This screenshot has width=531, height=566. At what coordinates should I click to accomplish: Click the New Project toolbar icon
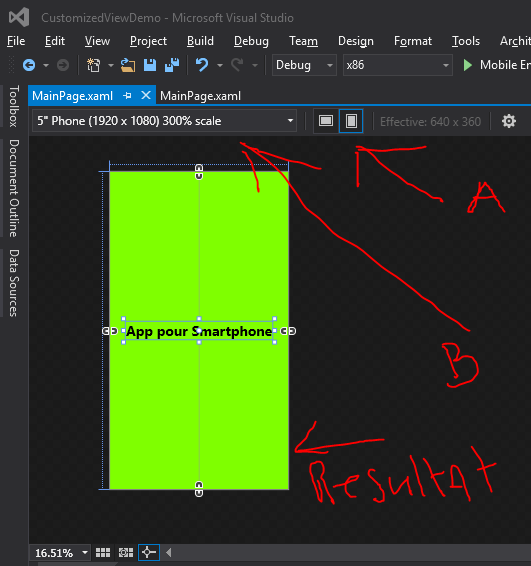pos(93,65)
